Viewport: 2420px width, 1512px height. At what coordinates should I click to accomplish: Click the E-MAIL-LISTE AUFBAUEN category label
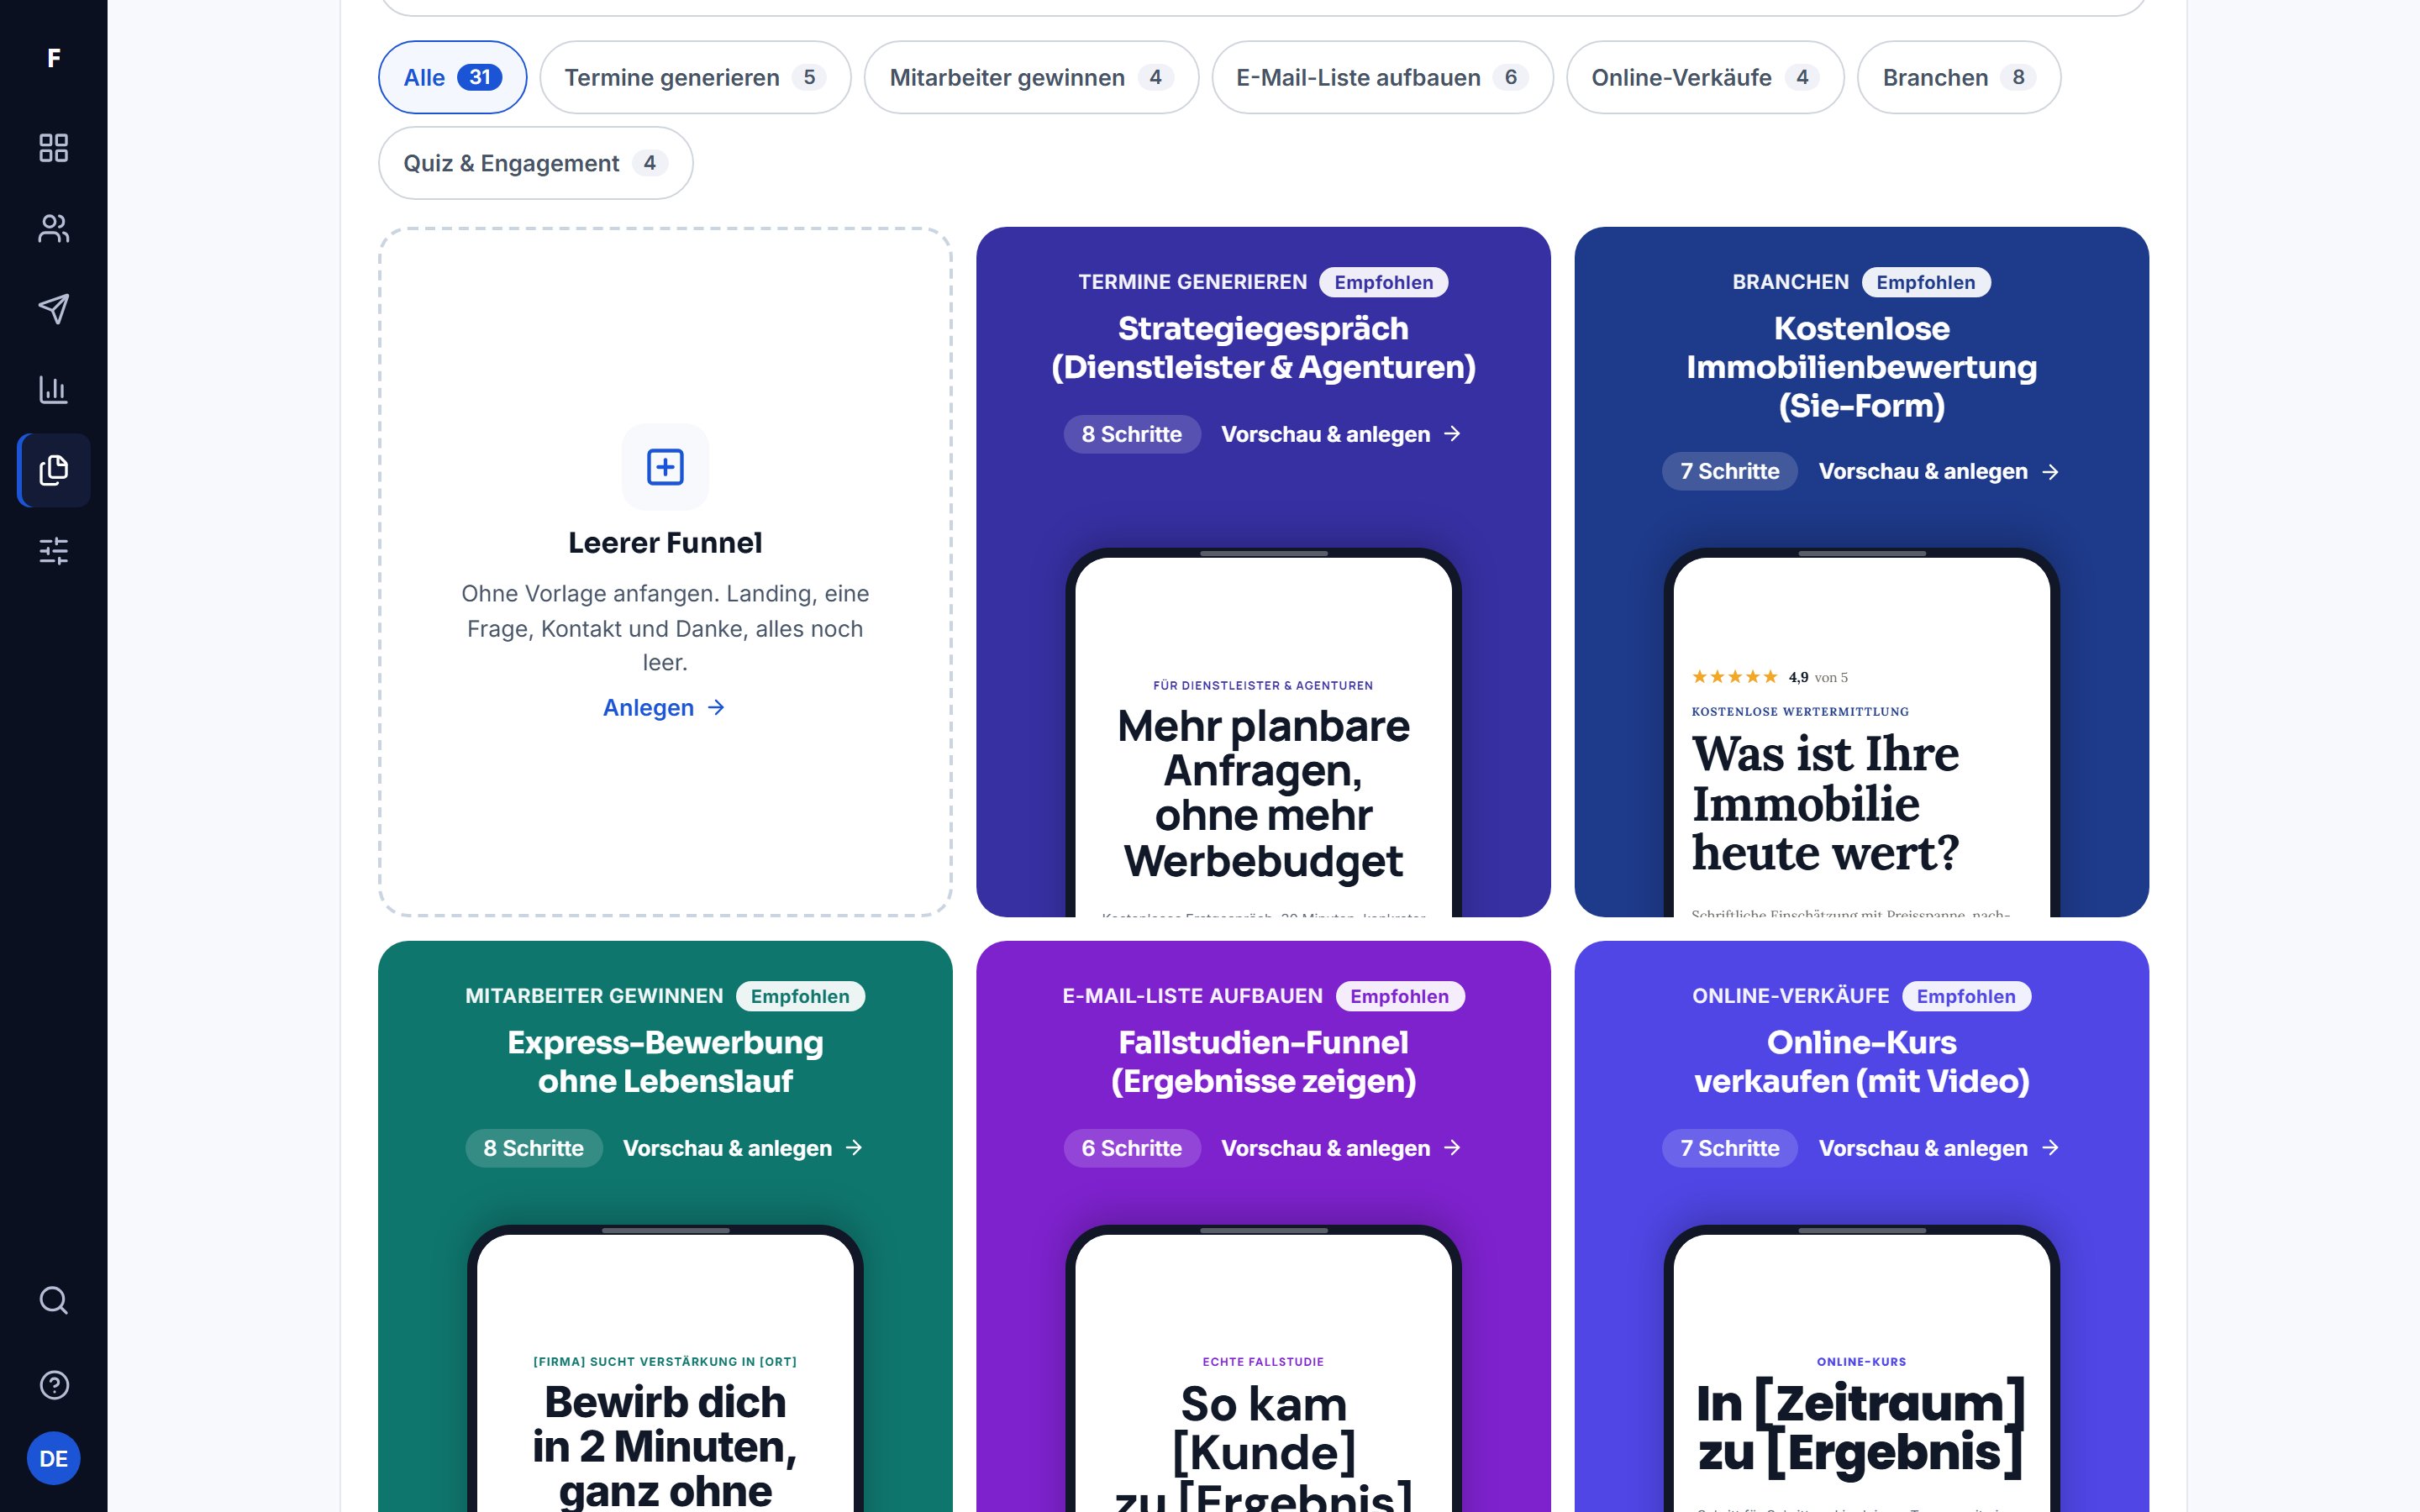[x=1192, y=996]
